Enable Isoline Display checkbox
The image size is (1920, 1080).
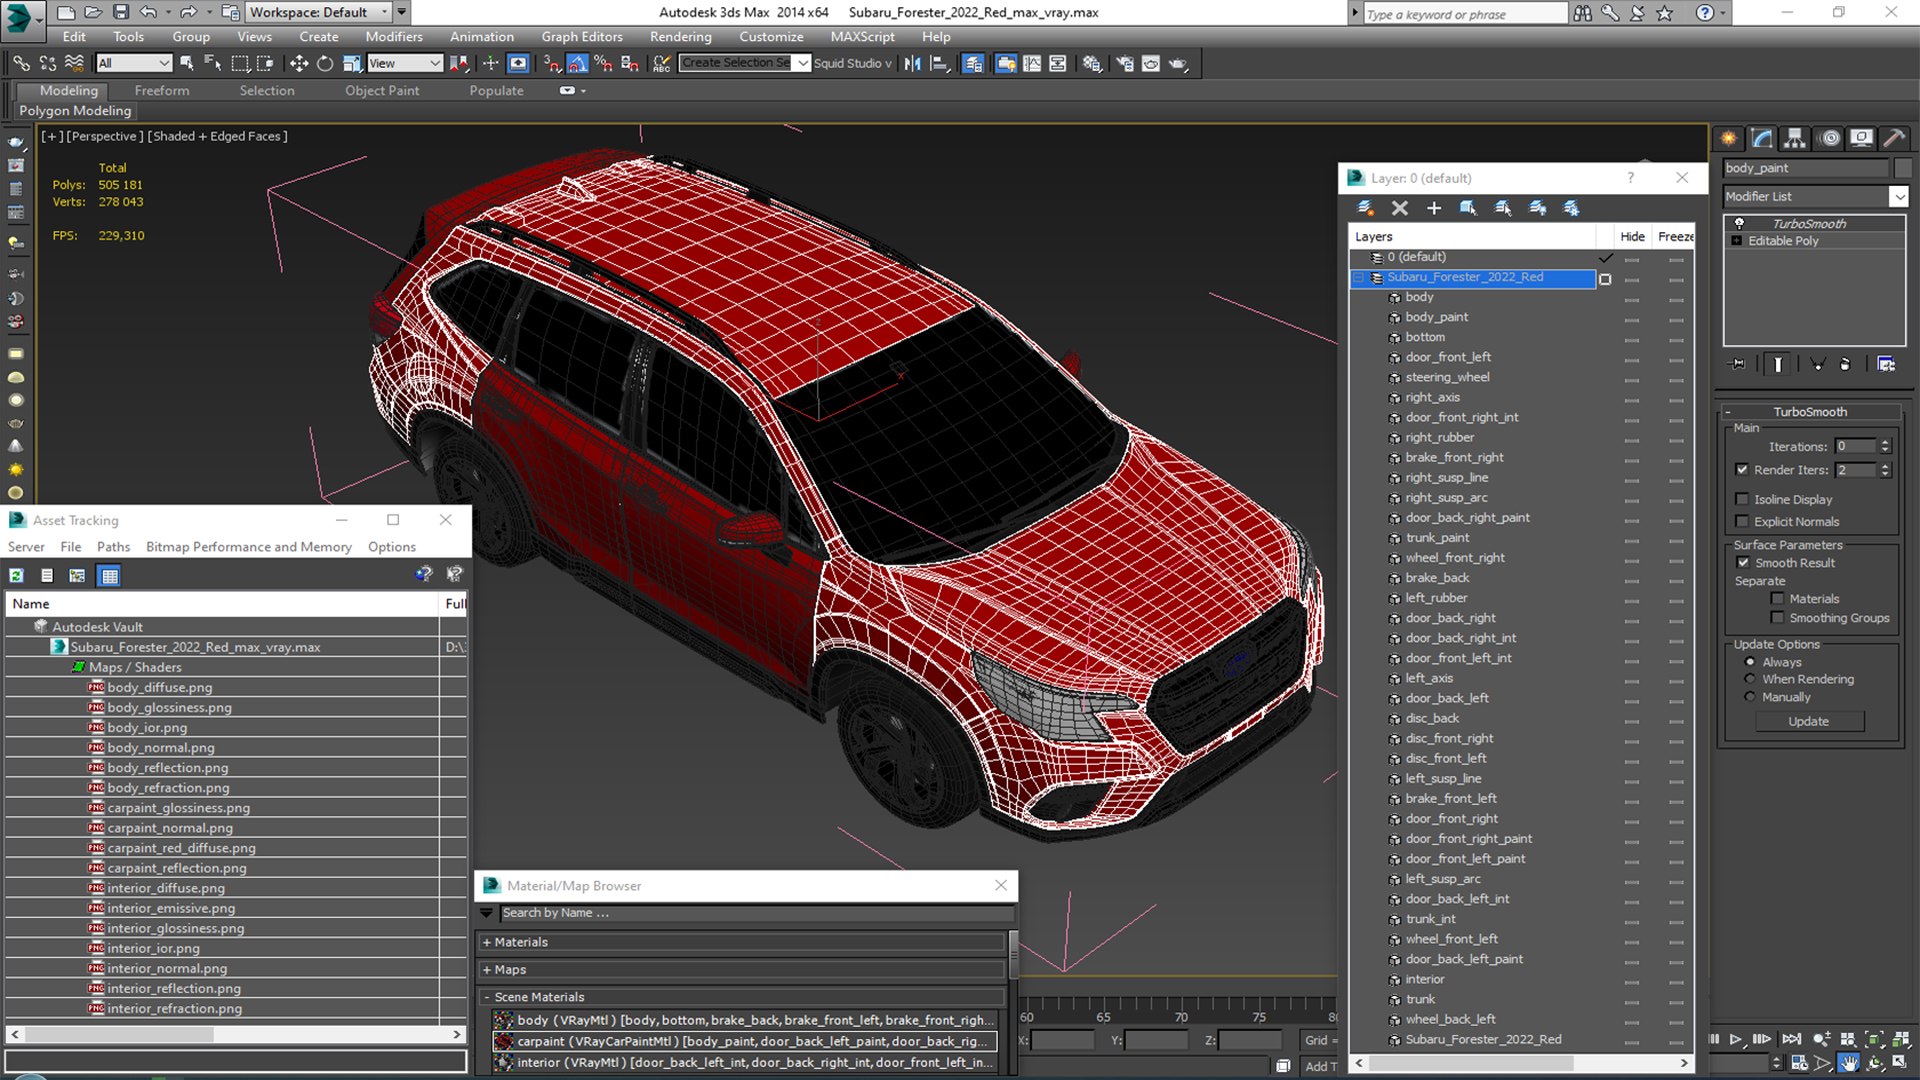[x=1742, y=499]
